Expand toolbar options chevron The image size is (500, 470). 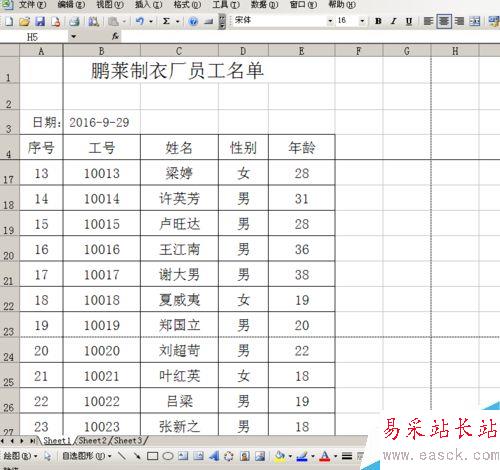pyautogui.click(x=222, y=21)
